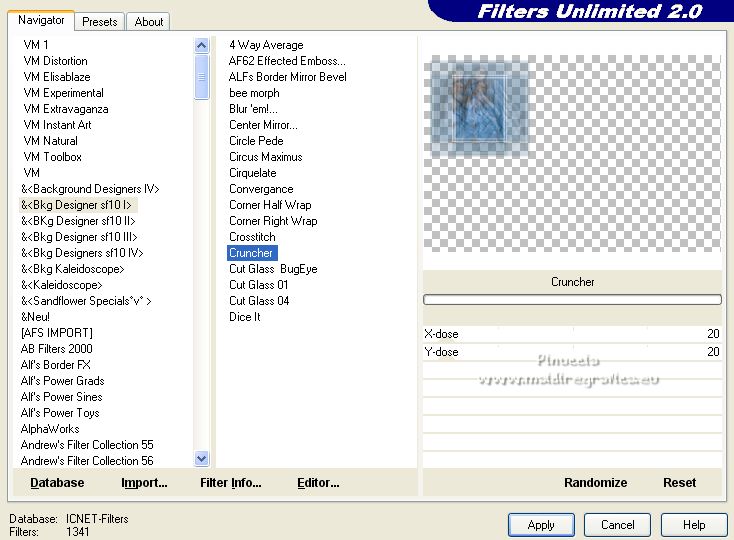This screenshot has height=540, width=734.
Task: Click the Randomize button
Action: click(595, 482)
